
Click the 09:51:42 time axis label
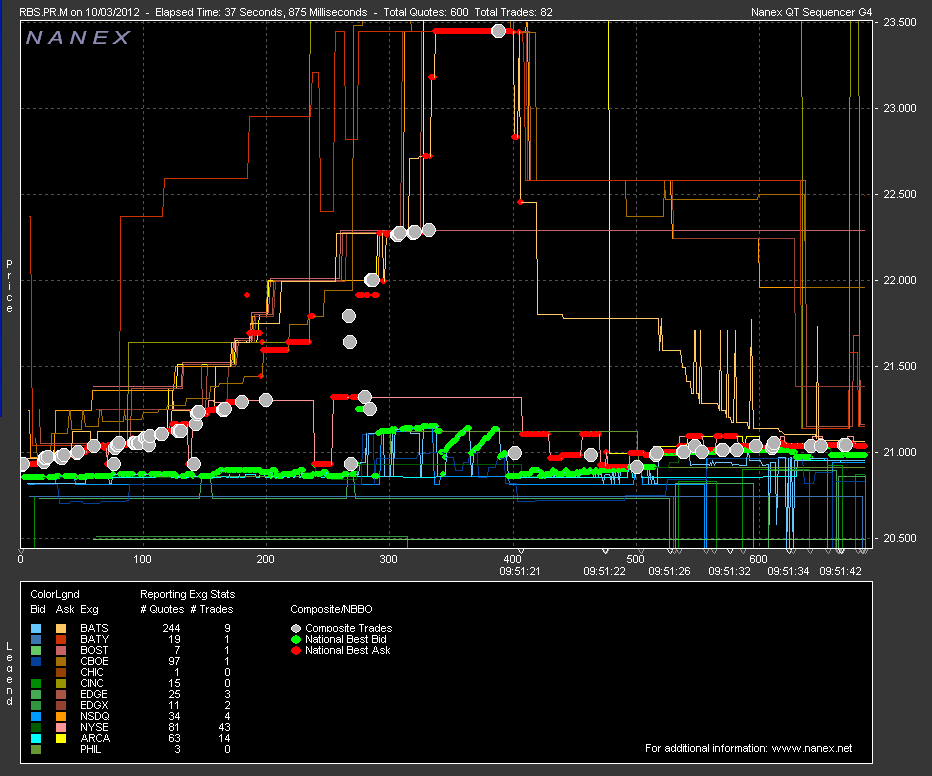[x=841, y=571]
